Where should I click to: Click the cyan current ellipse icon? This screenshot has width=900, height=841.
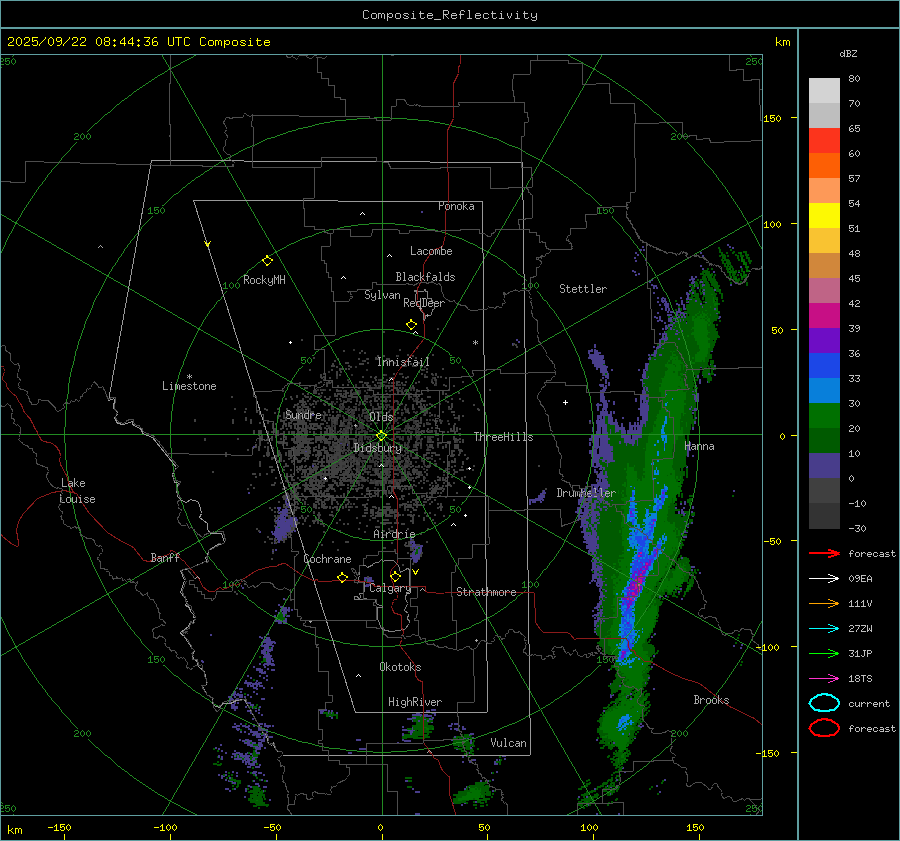824,703
